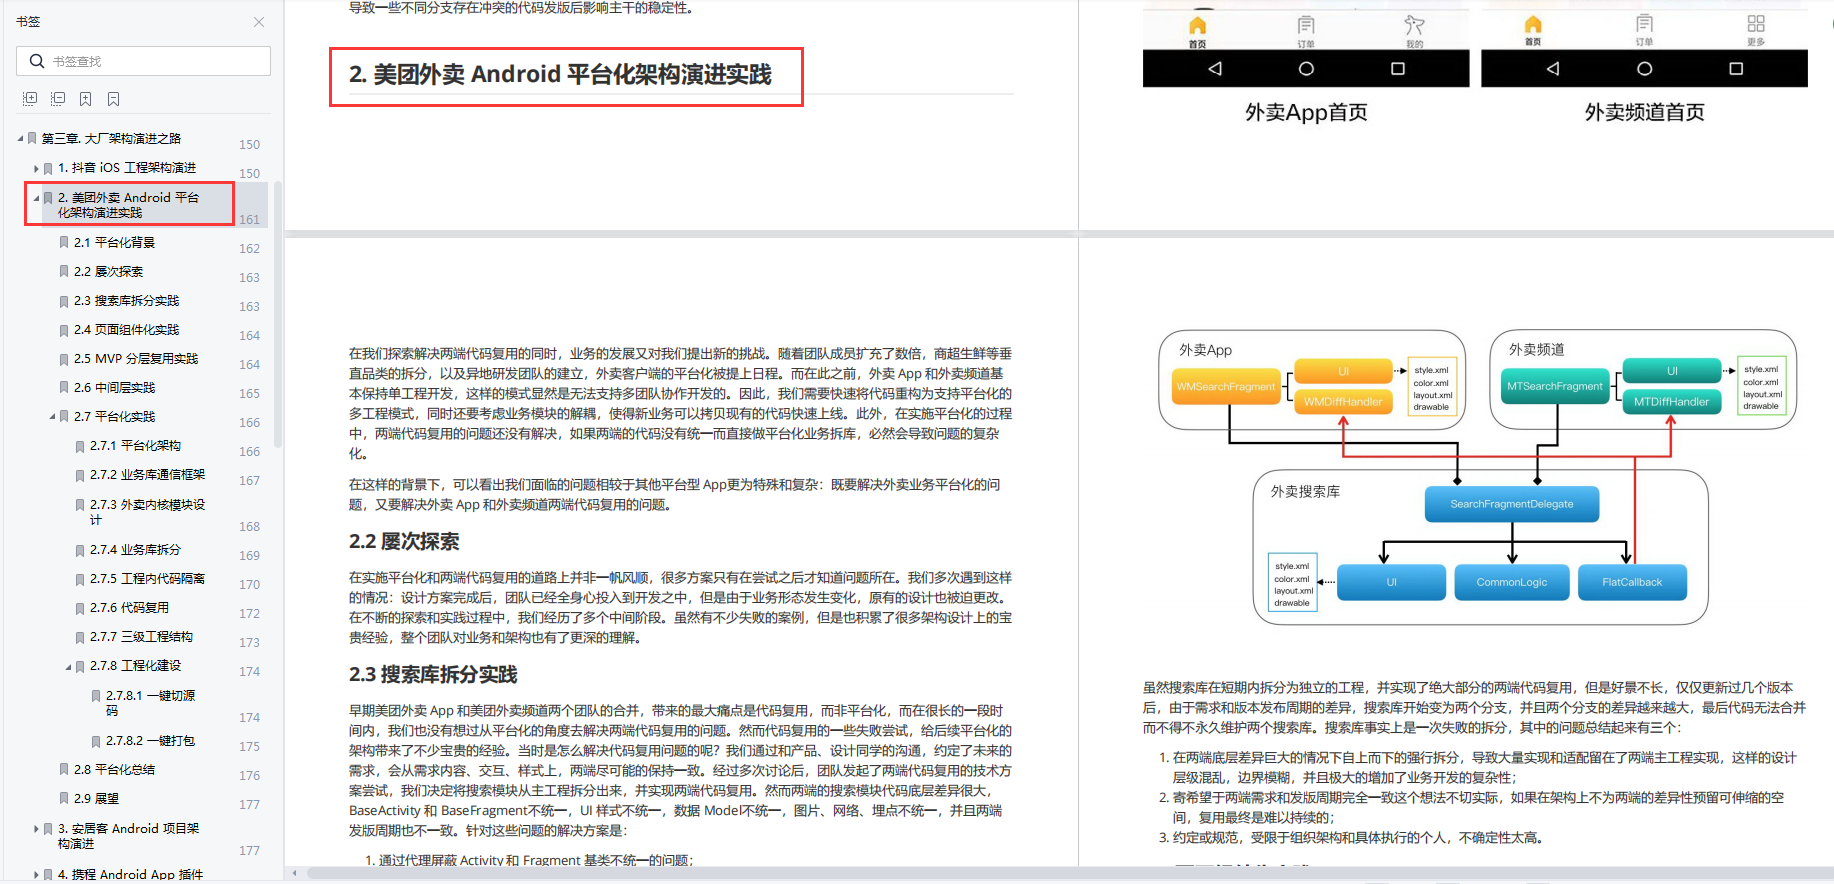Image resolution: width=1834 pixels, height=884 pixels.
Task: Click the horizontal scrollbar left arrow
Action: tap(294, 873)
